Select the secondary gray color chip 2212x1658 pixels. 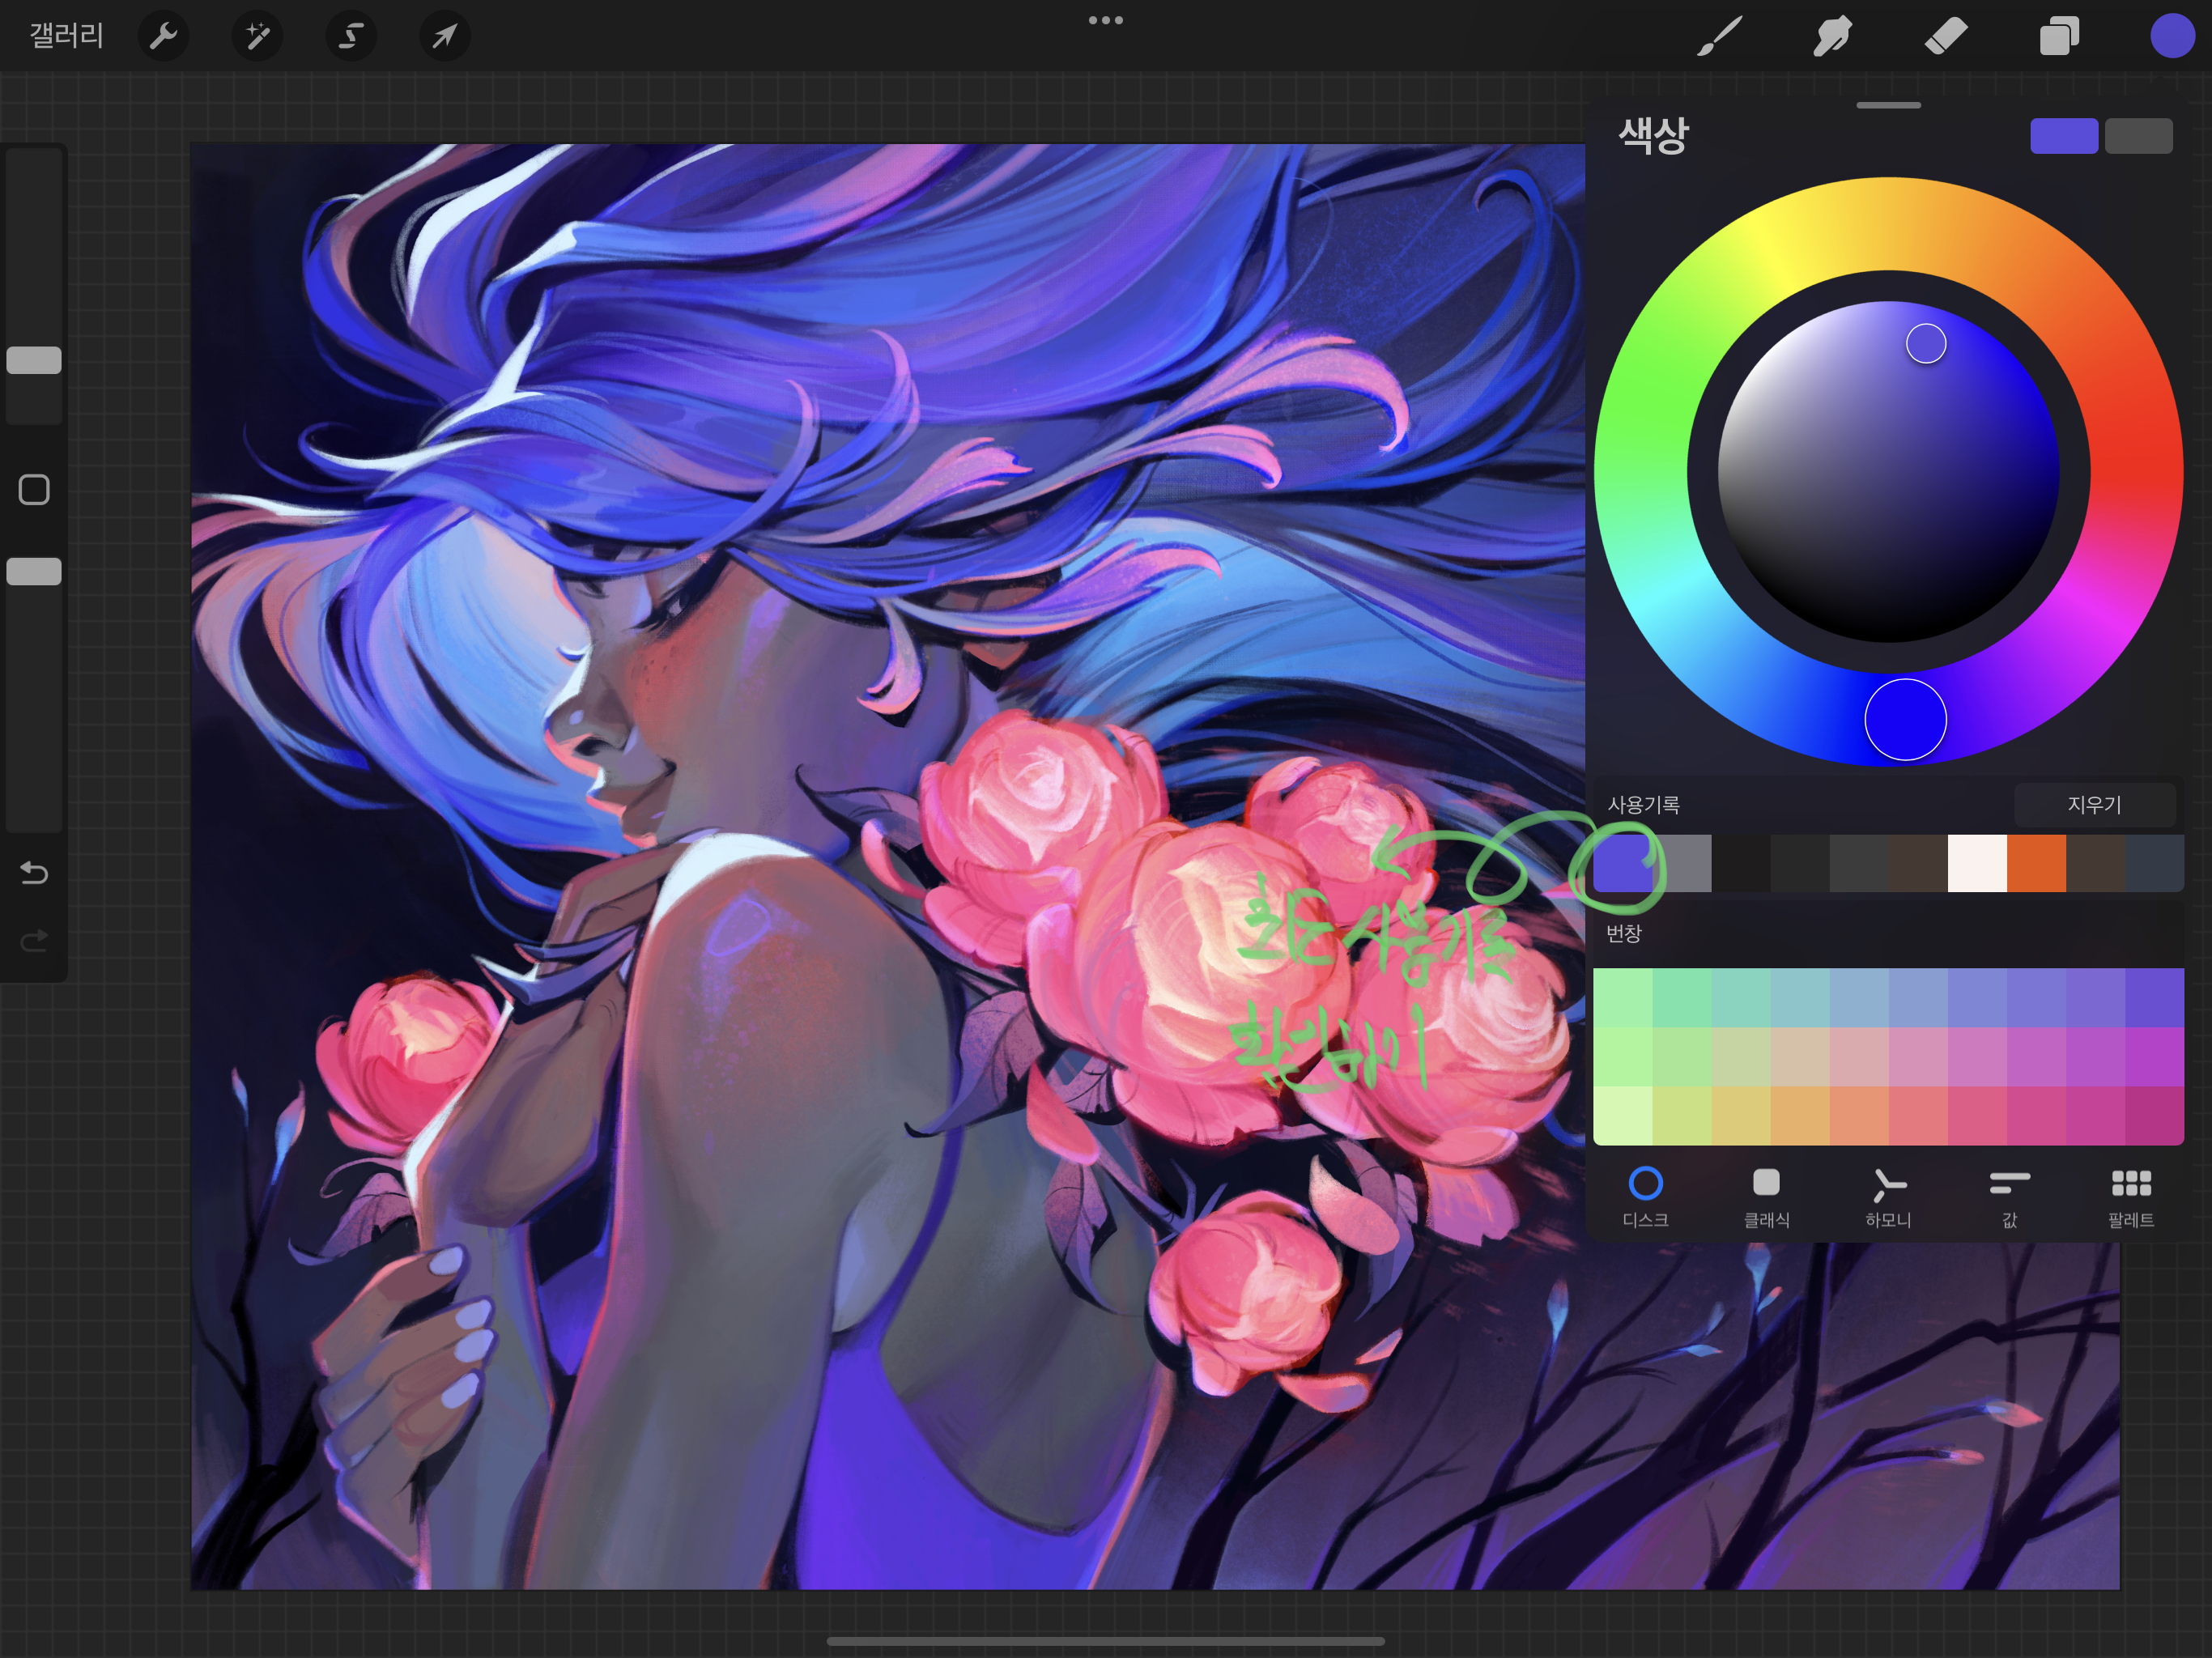tap(2138, 136)
